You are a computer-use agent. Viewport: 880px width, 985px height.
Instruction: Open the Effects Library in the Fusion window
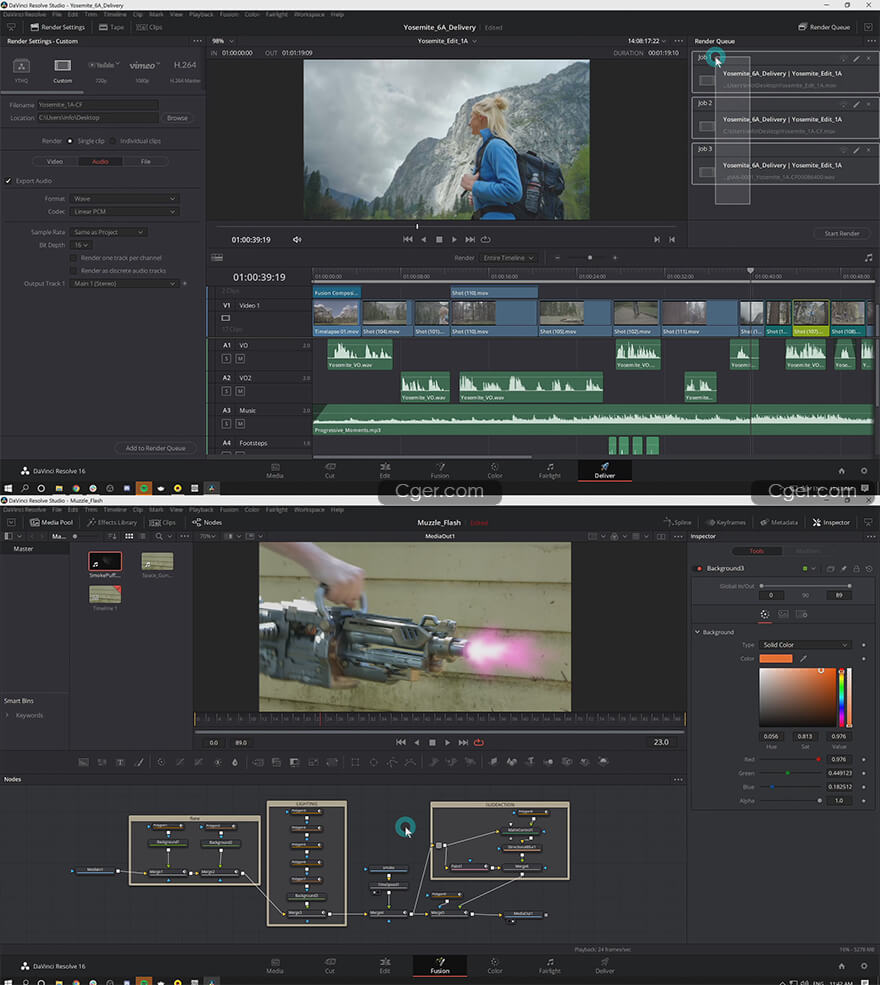point(112,522)
